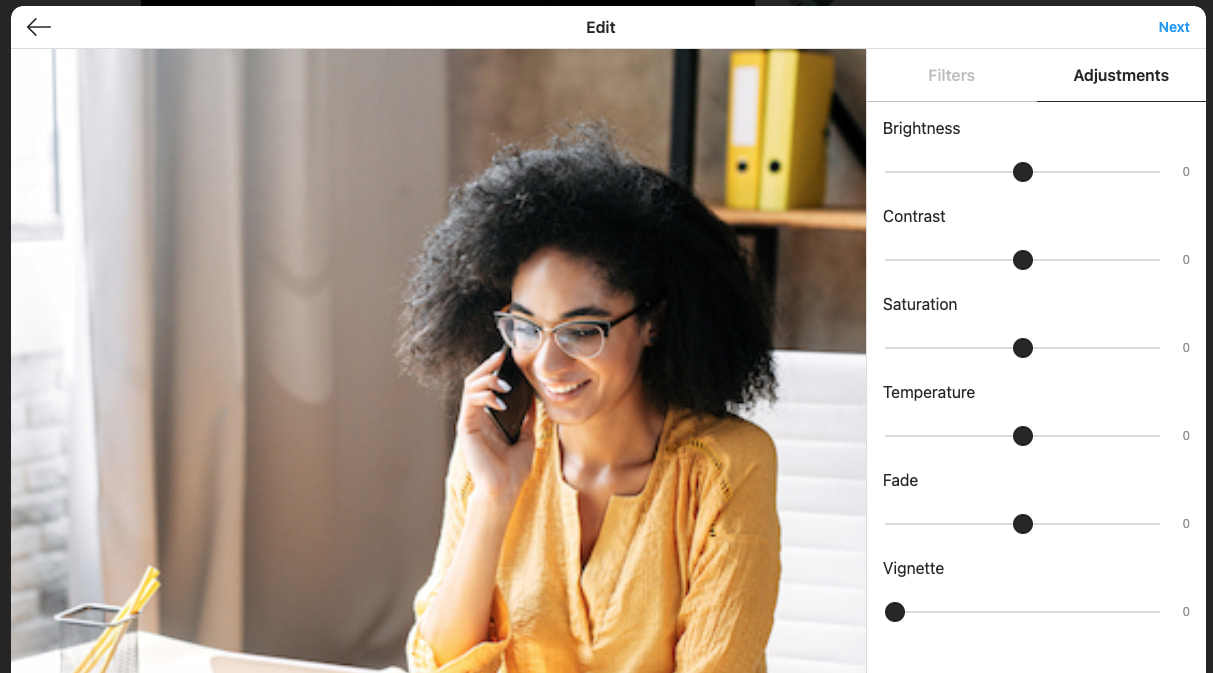This screenshot has height=673, width=1213.
Task: Click left end of the Contrast track
Action: coord(889,260)
